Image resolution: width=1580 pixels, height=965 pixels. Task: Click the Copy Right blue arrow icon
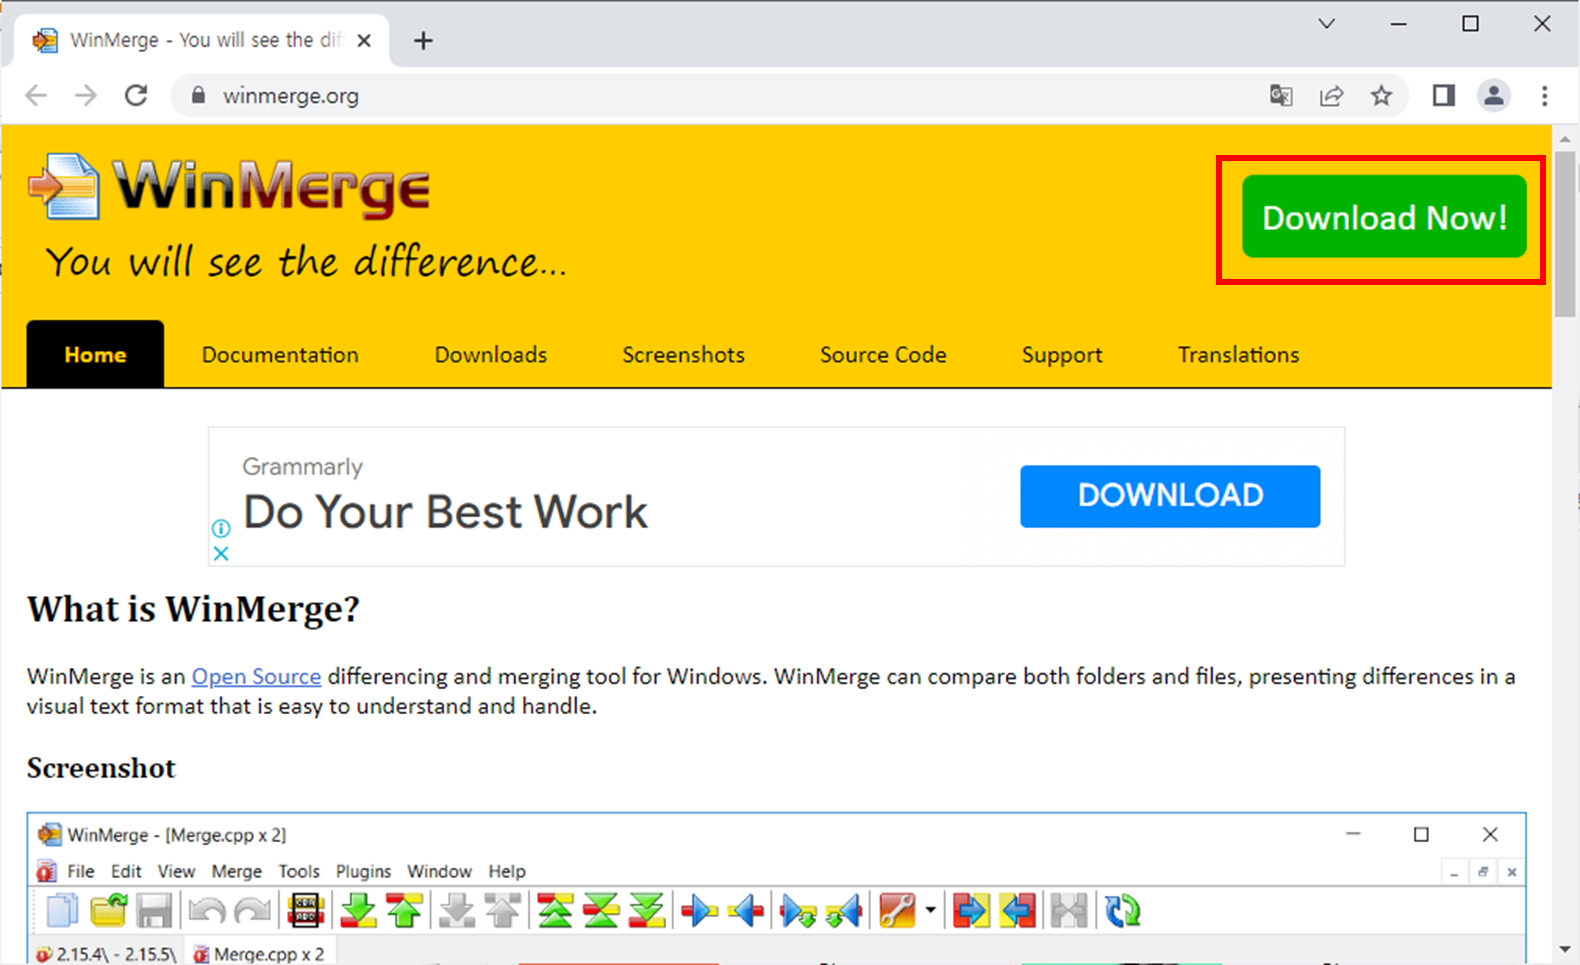coord(699,911)
